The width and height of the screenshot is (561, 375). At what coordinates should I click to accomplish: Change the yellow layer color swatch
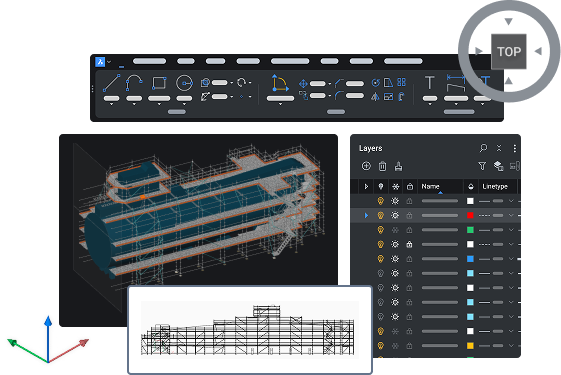(x=470, y=346)
